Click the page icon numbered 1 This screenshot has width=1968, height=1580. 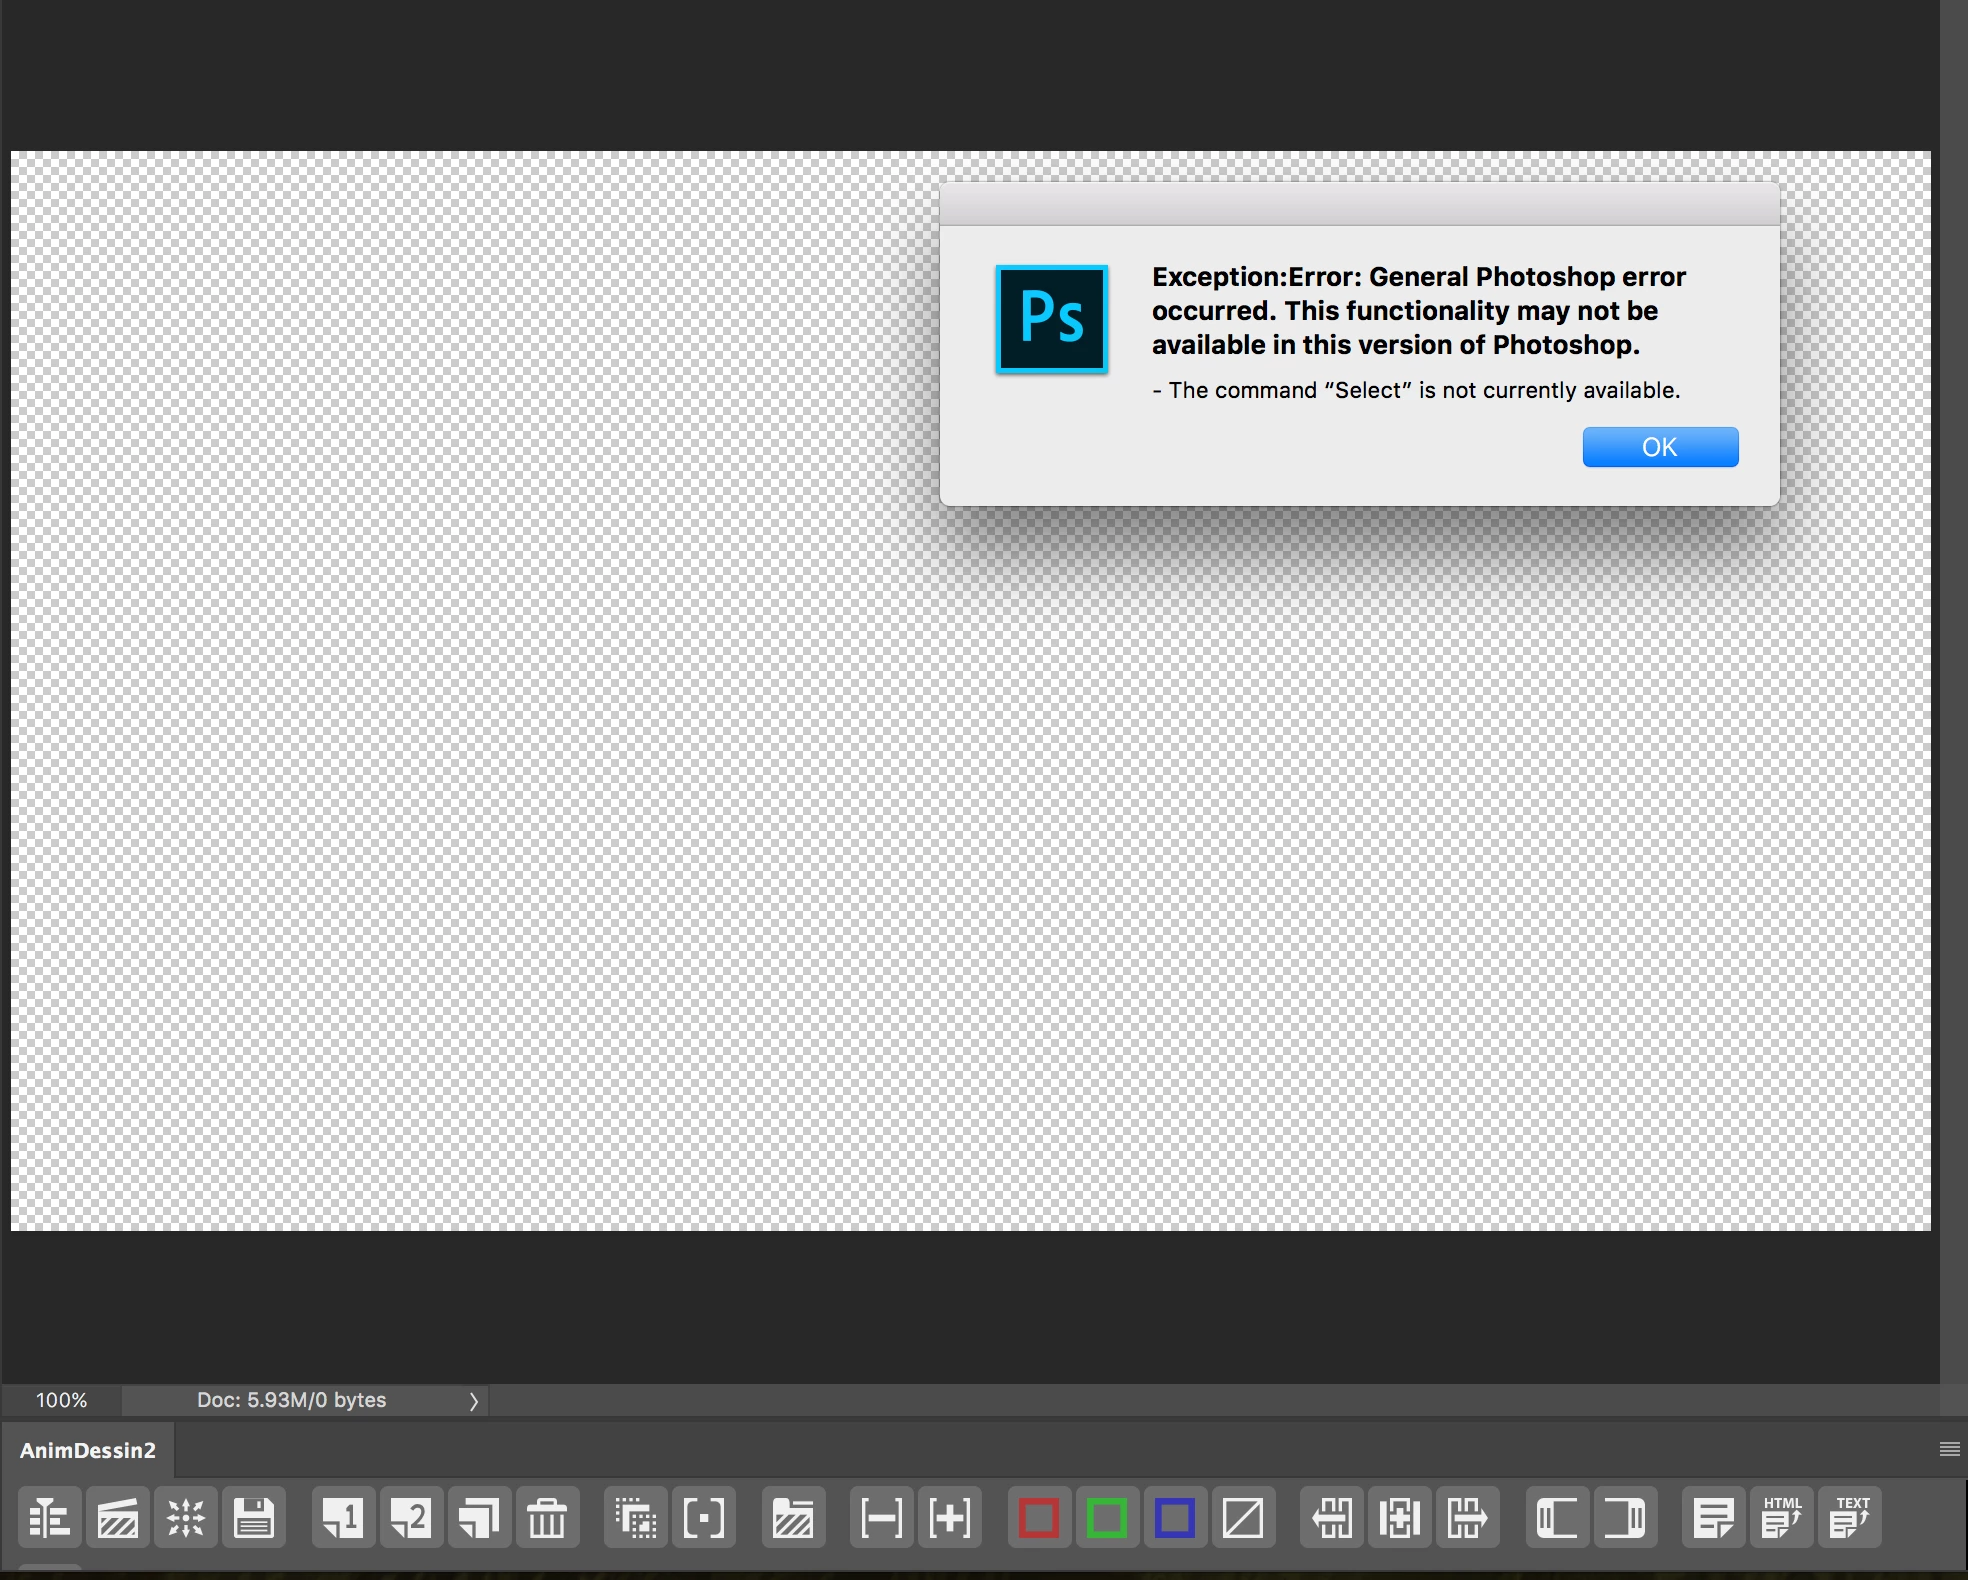343,1518
